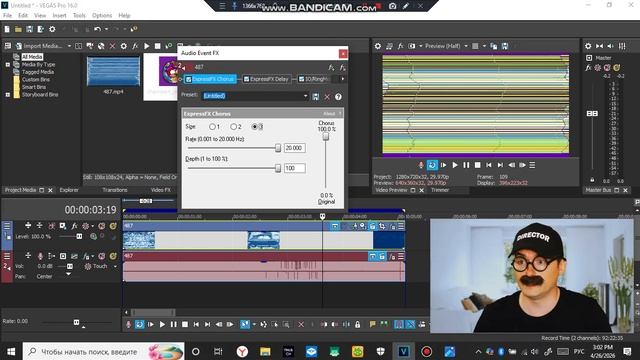The image size is (640, 360).
Task: Open Video Preview properties gear icon
Action: point(378,46)
